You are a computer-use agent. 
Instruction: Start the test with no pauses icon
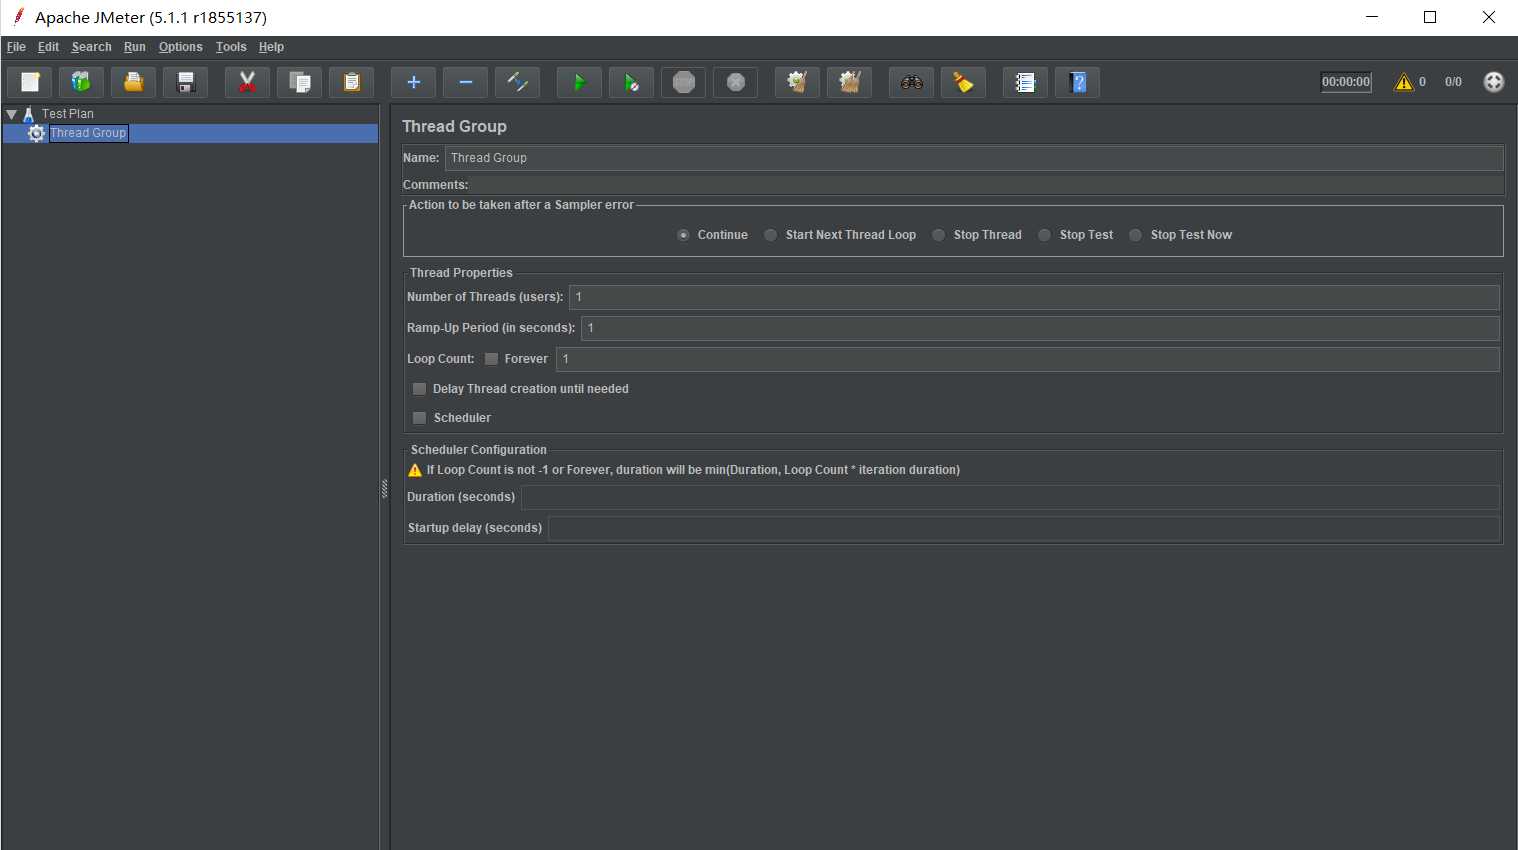(x=632, y=82)
